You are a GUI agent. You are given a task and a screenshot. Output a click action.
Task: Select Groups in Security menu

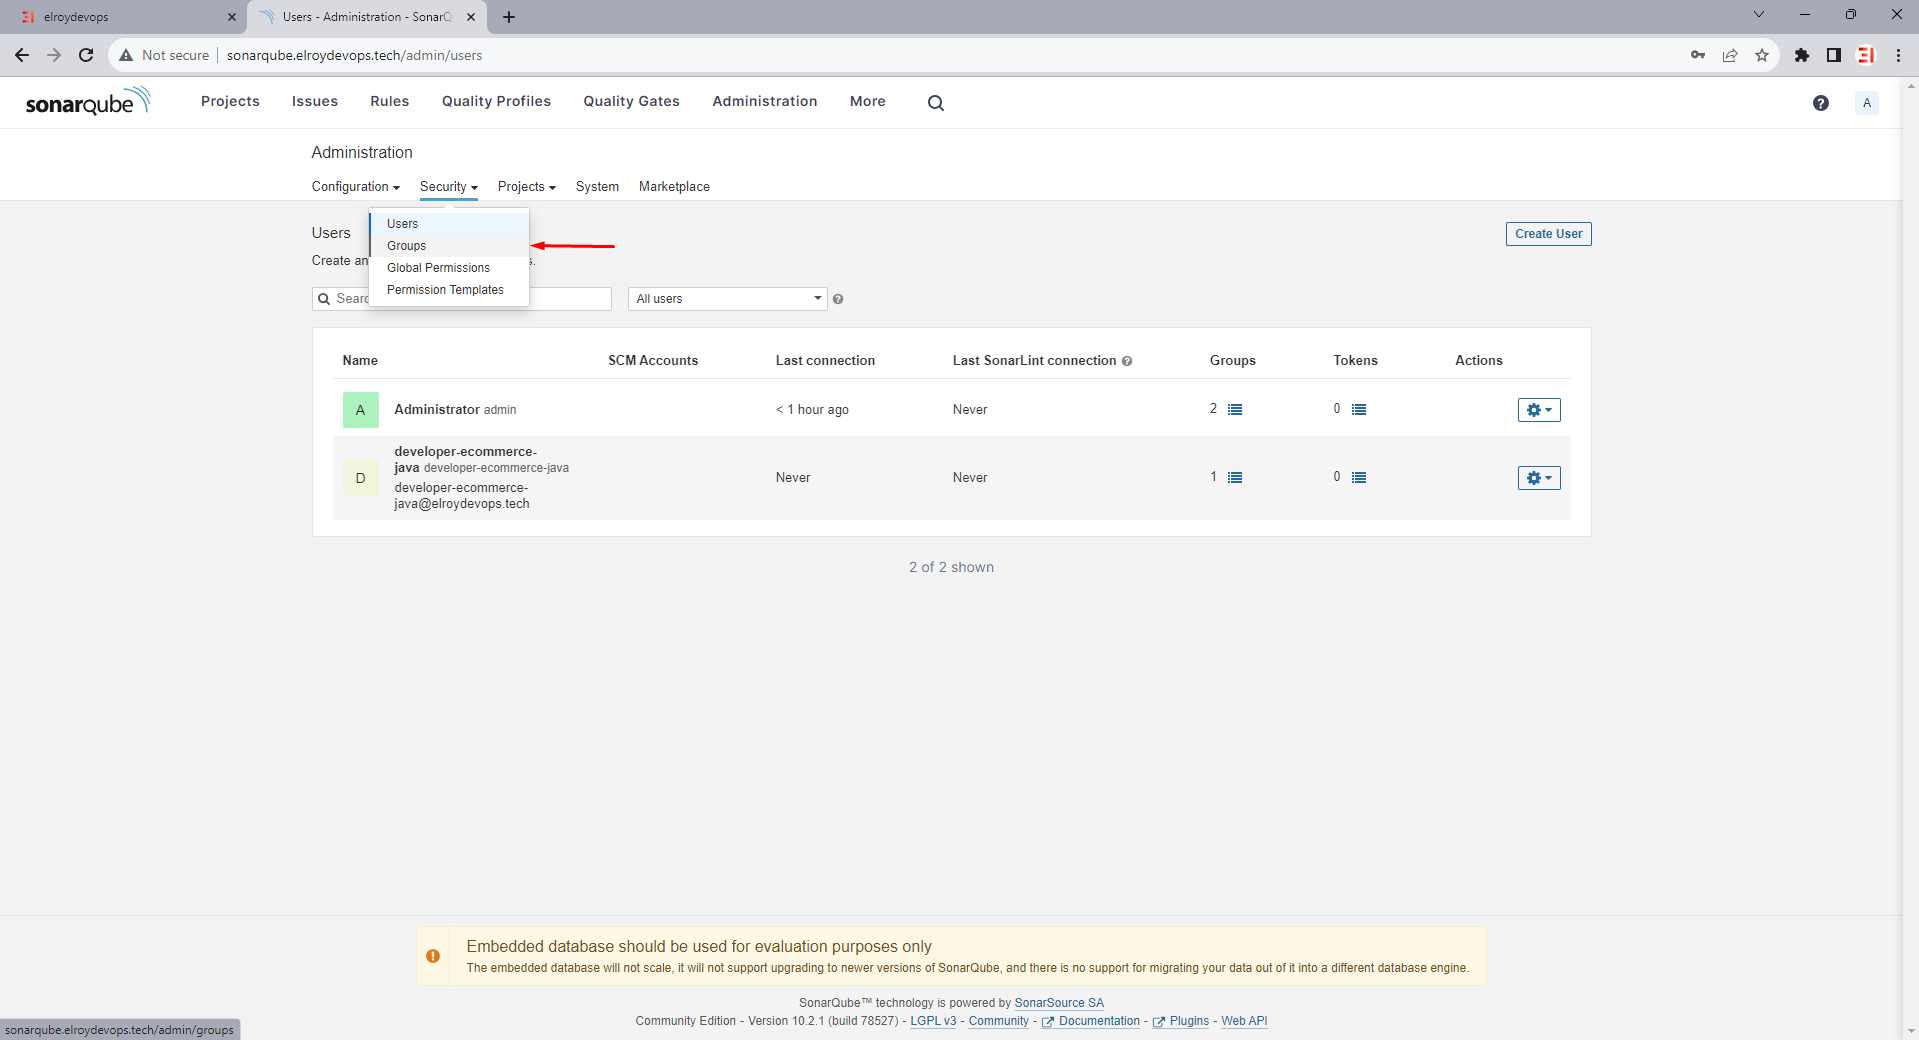(449, 246)
